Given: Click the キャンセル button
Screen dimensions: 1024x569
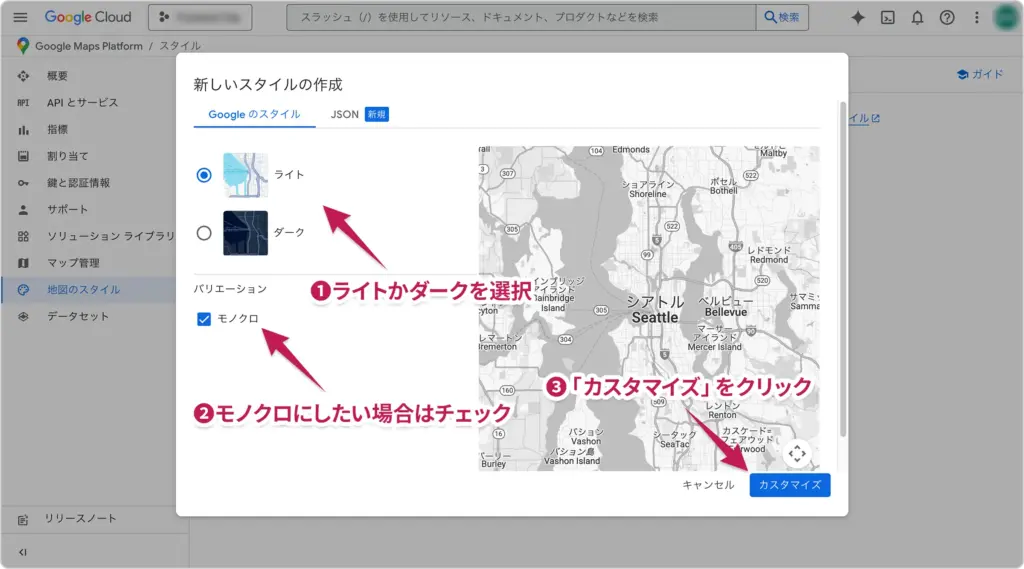Looking at the screenshot, I should [708, 485].
